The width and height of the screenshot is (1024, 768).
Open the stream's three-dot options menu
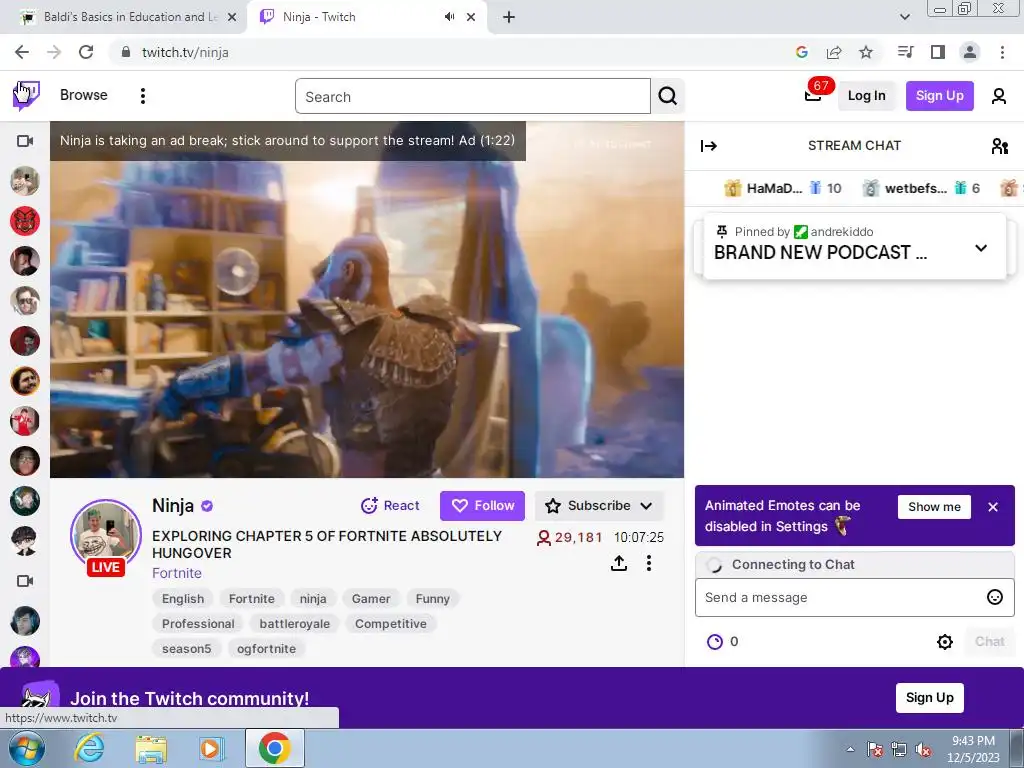click(x=648, y=563)
